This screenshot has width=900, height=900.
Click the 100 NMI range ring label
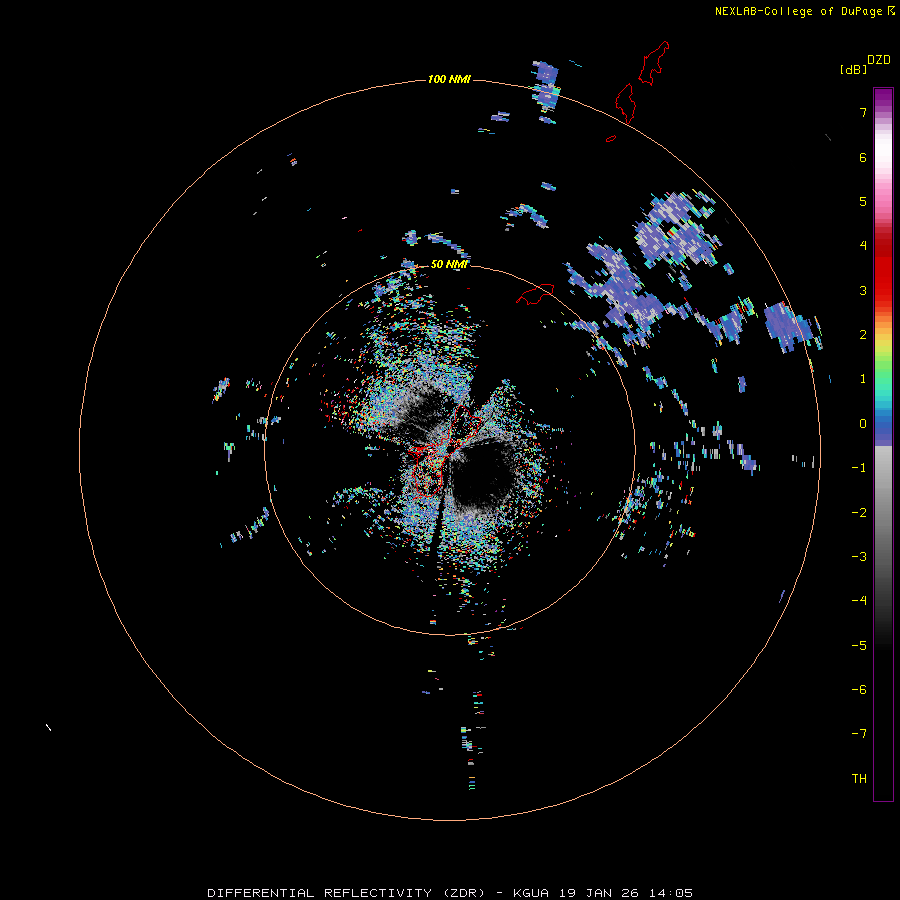point(449,79)
